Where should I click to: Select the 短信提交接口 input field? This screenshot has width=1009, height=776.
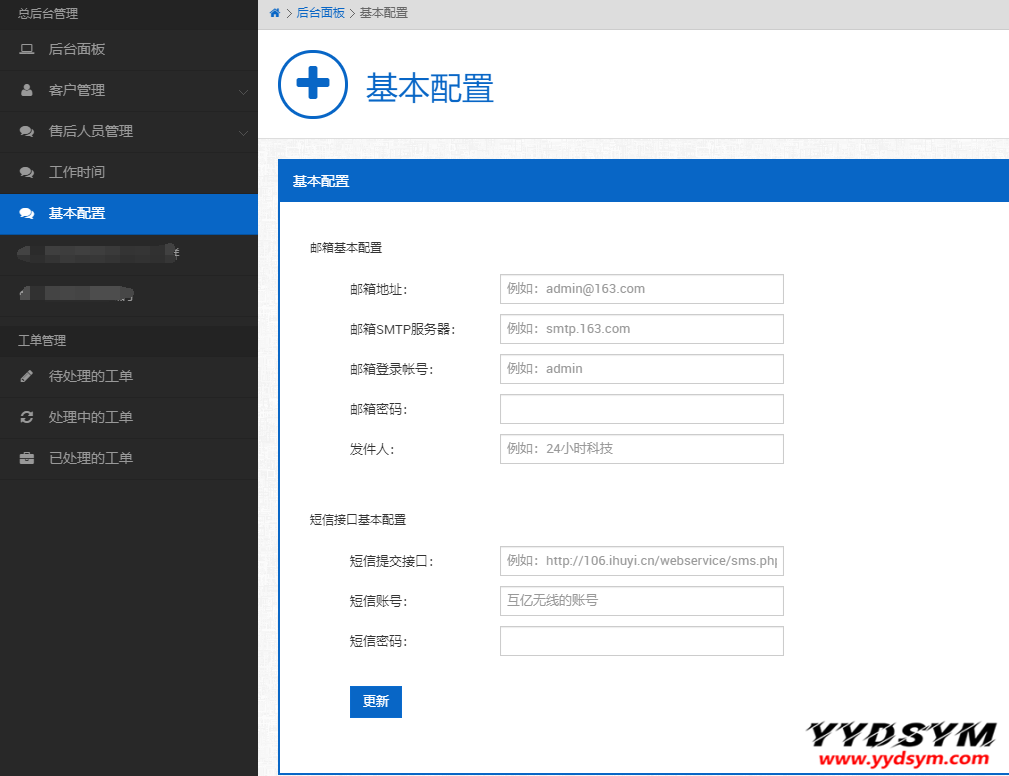pos(641,561)
